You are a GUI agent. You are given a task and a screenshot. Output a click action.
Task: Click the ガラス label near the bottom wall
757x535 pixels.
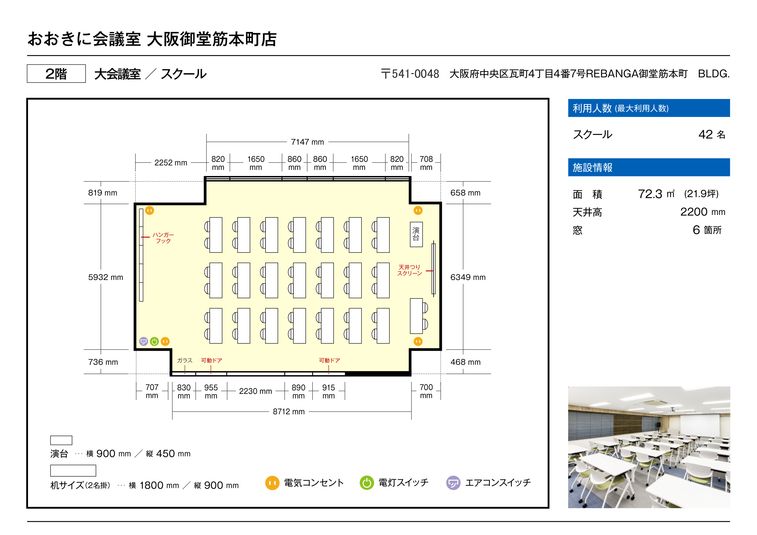(x=184, y=360)
